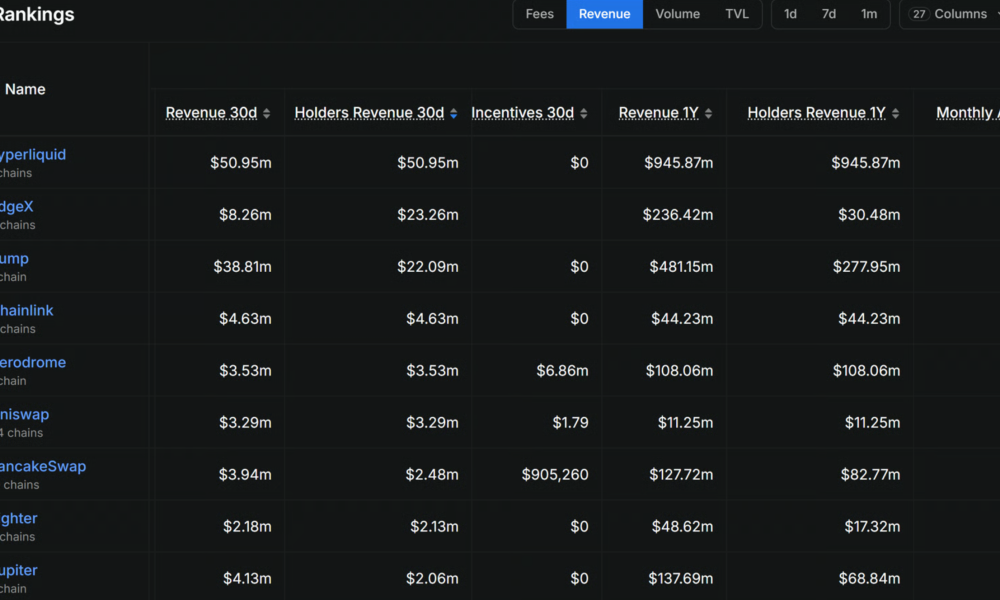Sort by Revenue 1Y column header
Image resolution: width=1000 pixels, height=600 pixels.
(659, 113)
